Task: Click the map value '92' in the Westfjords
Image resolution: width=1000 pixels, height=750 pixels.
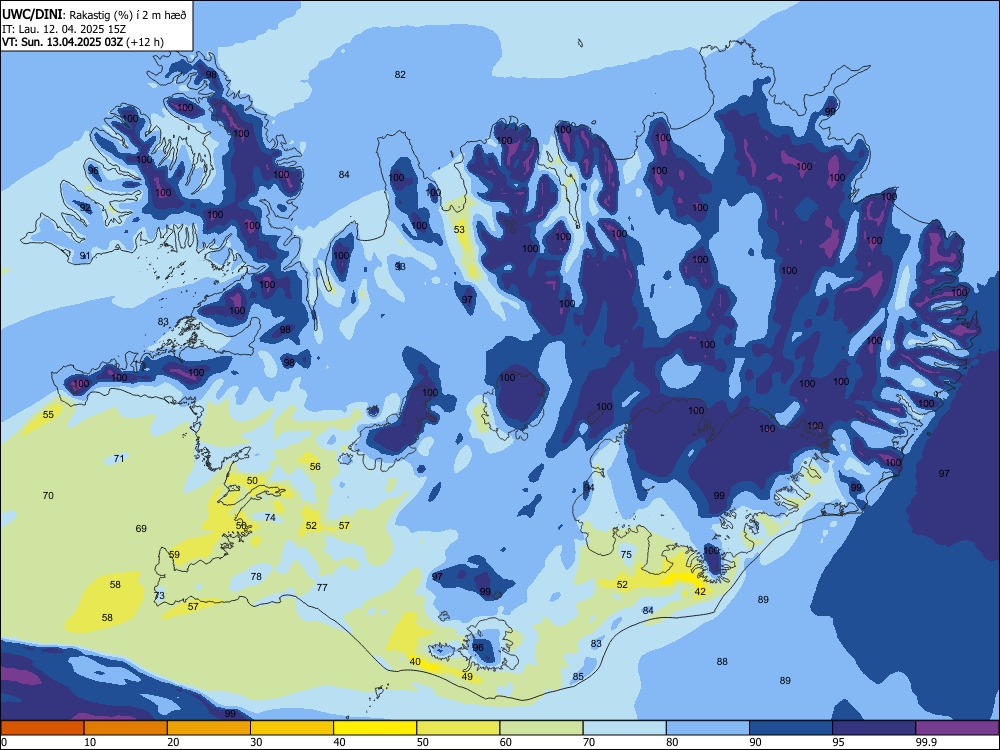Action: [85, 208]
